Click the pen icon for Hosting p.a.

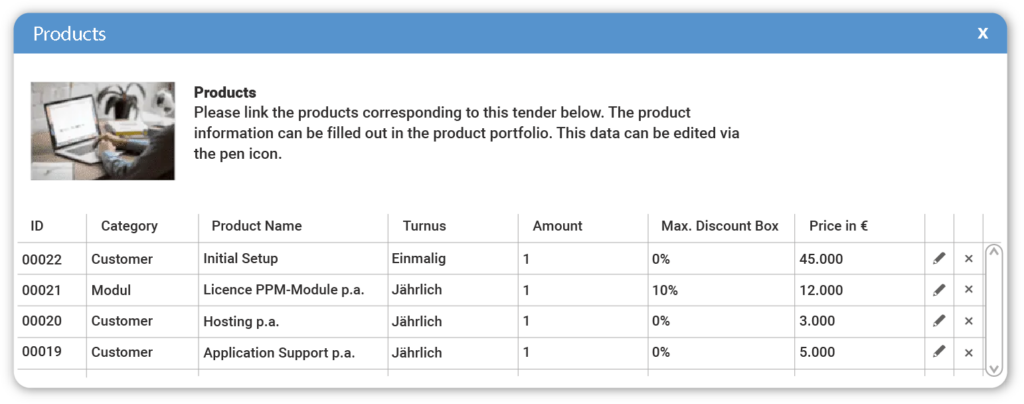[939, 321]
